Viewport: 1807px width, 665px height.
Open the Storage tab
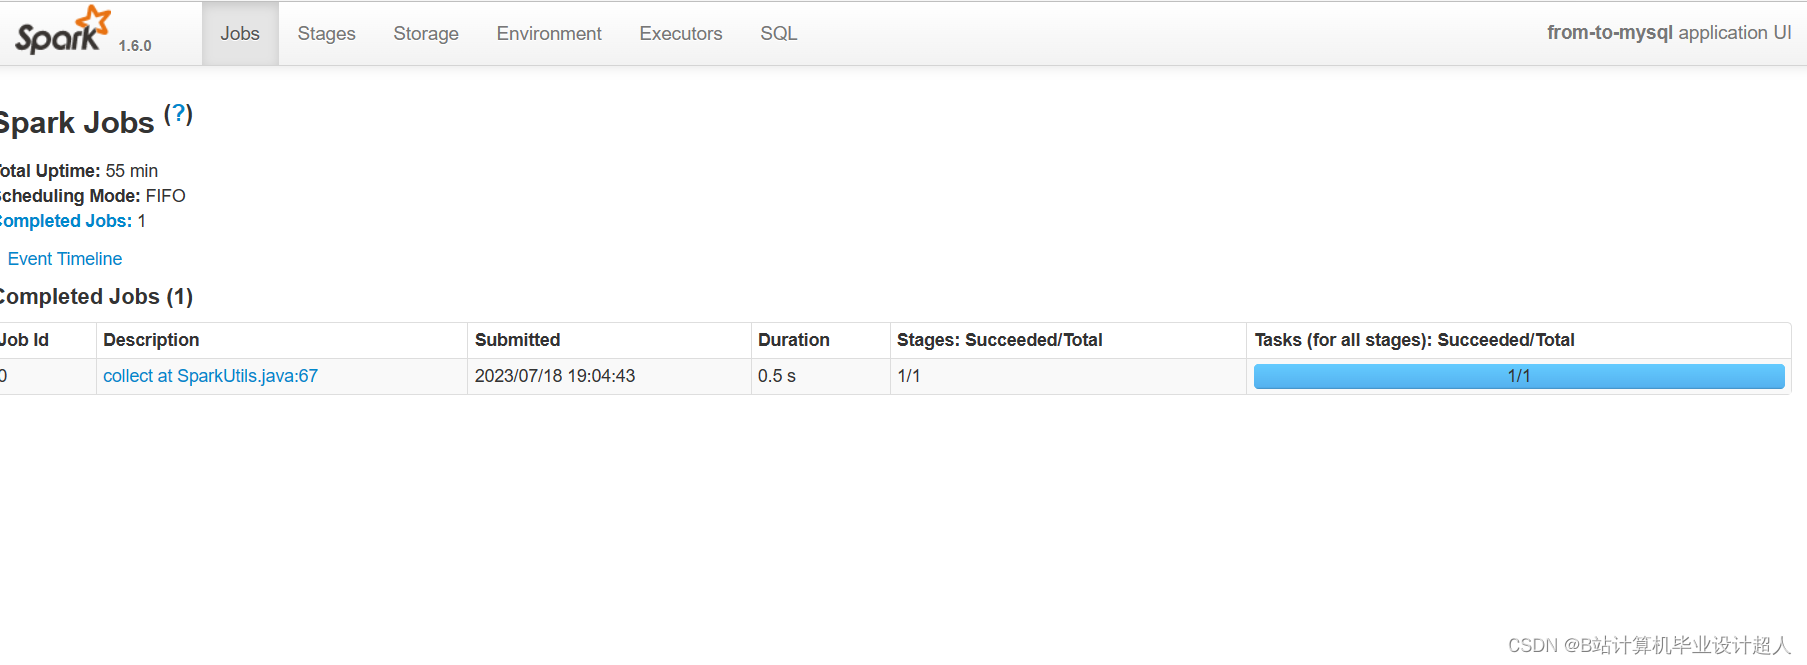click(426, 33)
